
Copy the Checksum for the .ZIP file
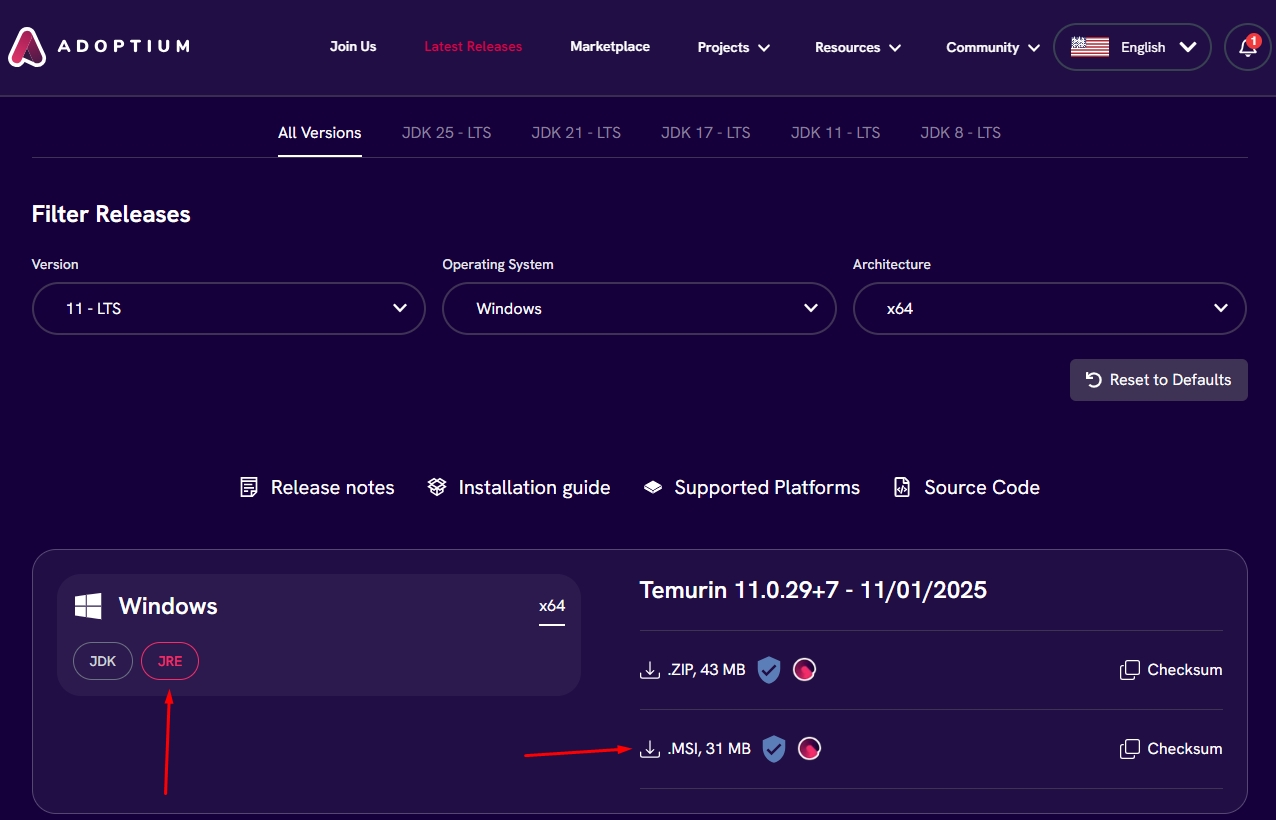click(x=1171, y=670)
